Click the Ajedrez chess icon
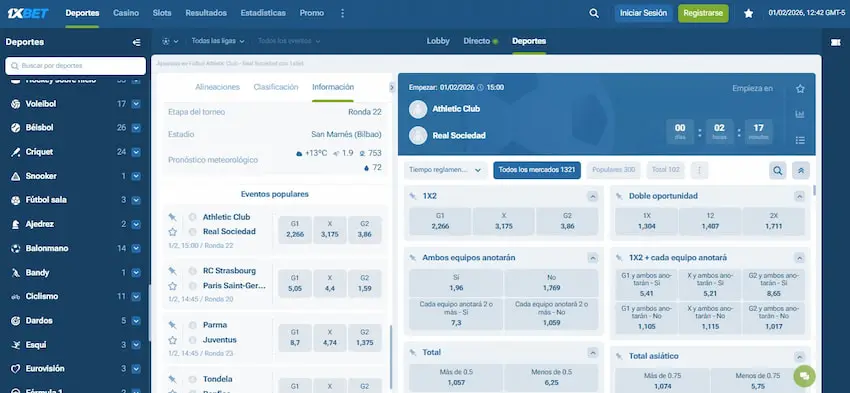The image size is (850, 393). (16, 224)
